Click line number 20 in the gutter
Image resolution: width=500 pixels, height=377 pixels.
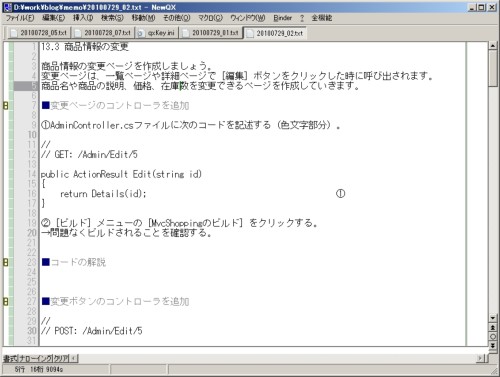click(32, 233)
